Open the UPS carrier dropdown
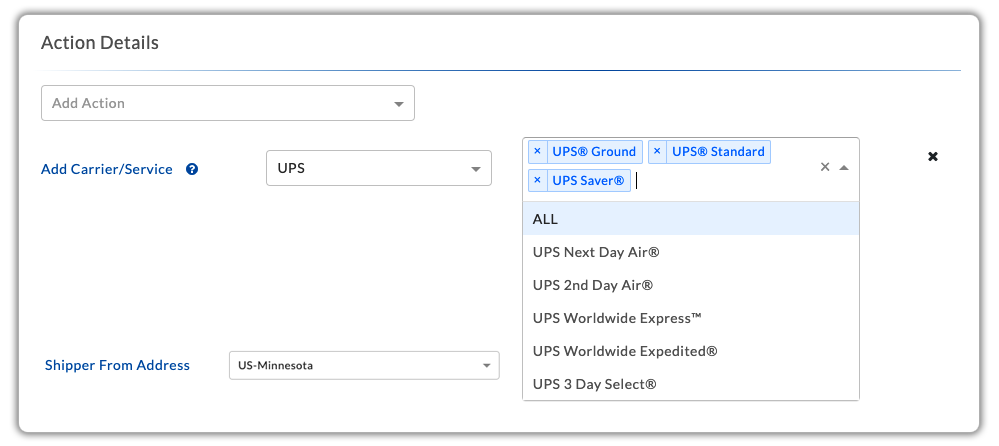The height and width of the screenshot is (446, 999). [378, 168]
